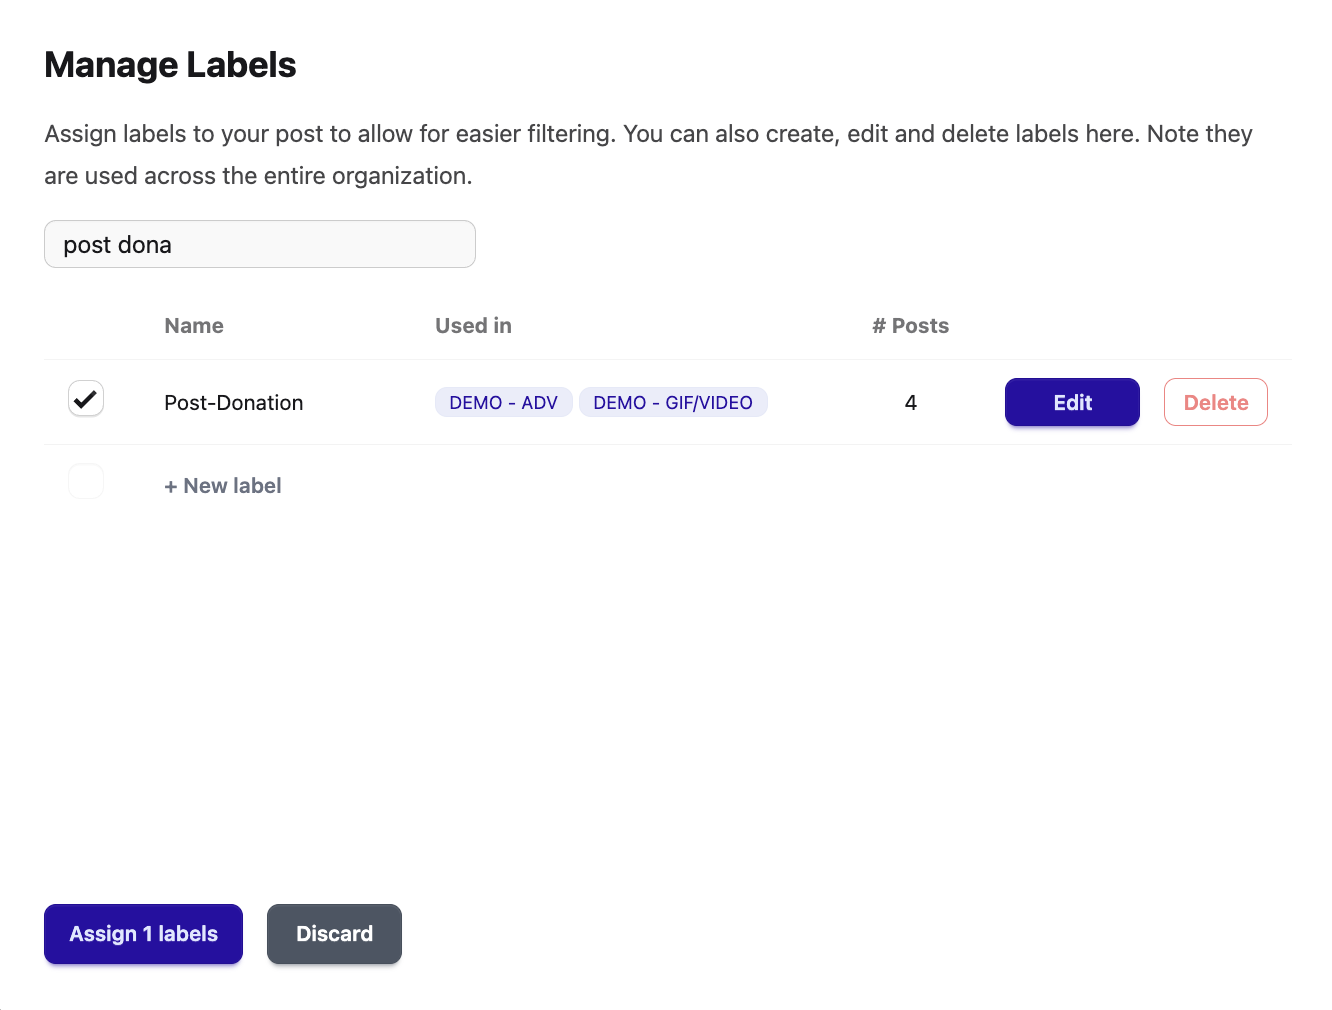Click the plus sign before New label
The height and width of the screenshot is (1010, 1332).
171,487
